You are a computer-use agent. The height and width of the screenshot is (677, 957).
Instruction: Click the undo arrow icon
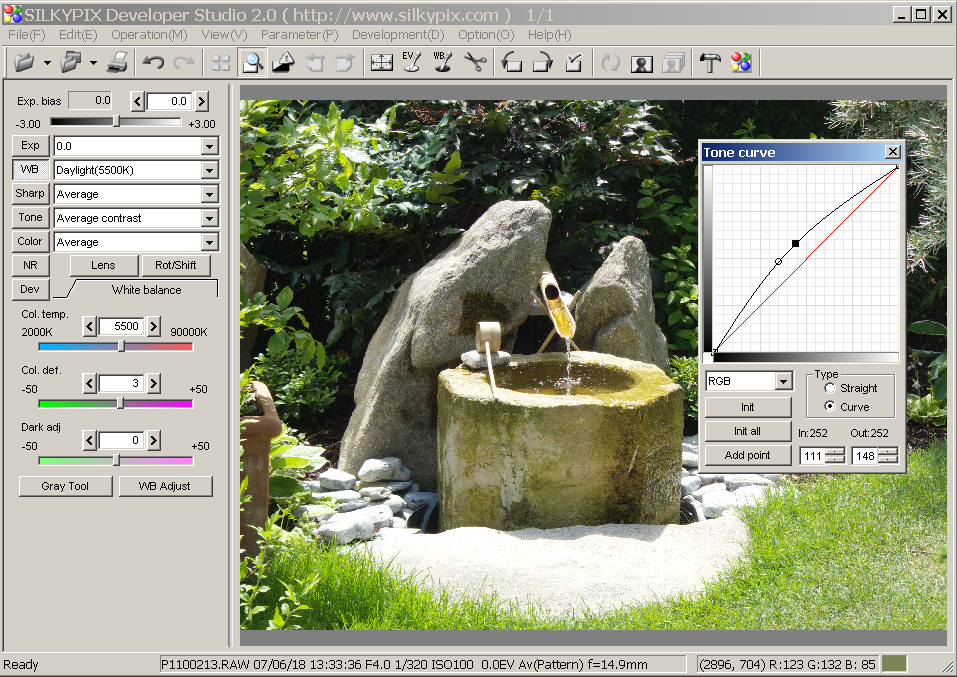pos(153,63)
